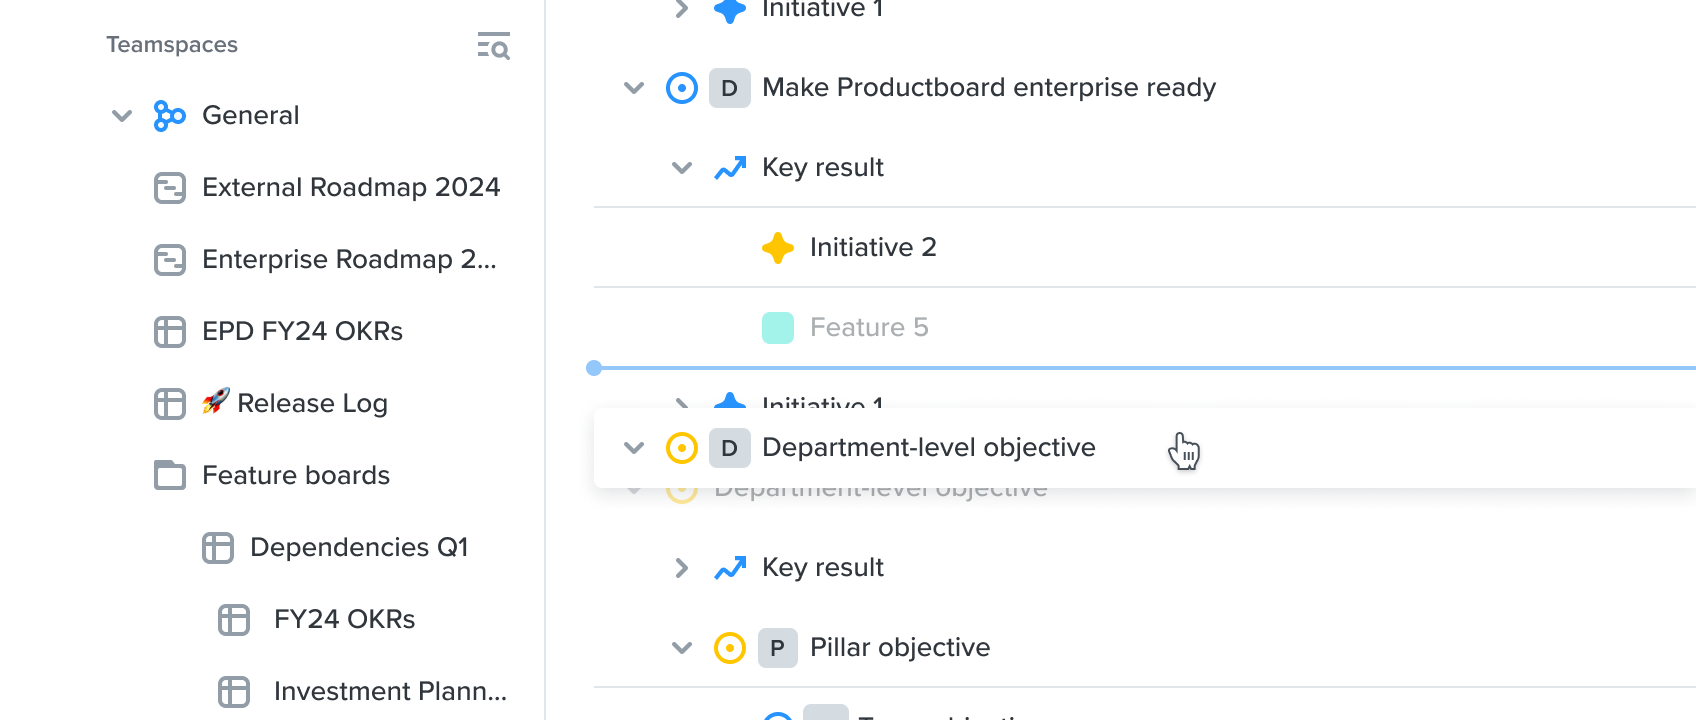Collapse the General teamspace
The width and height of the screenshot is (1696, 720).
click(x=122, y=116)
